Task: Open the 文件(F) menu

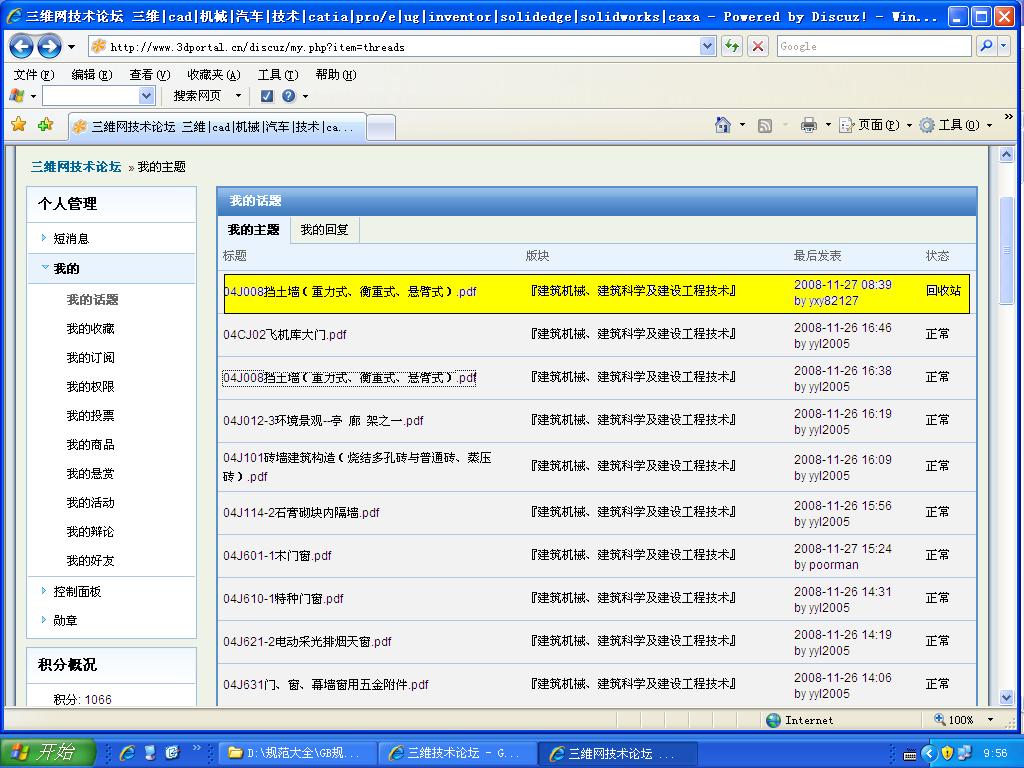Action: (34, 75)
